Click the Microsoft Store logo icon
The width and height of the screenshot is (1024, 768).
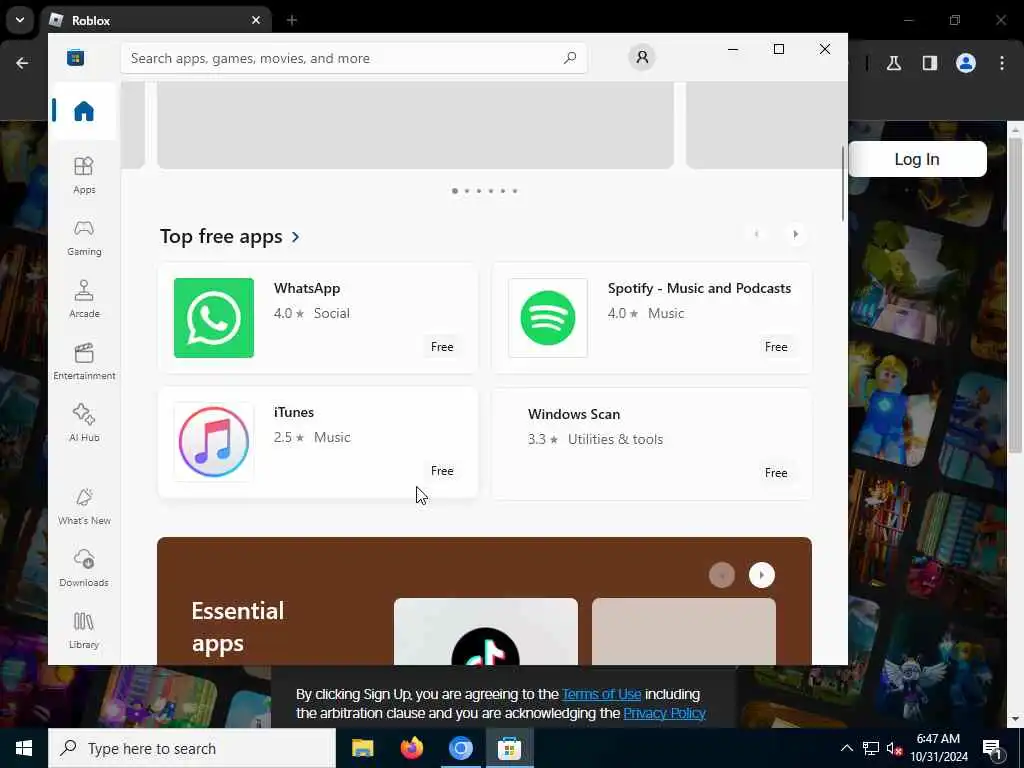[75, 57]
